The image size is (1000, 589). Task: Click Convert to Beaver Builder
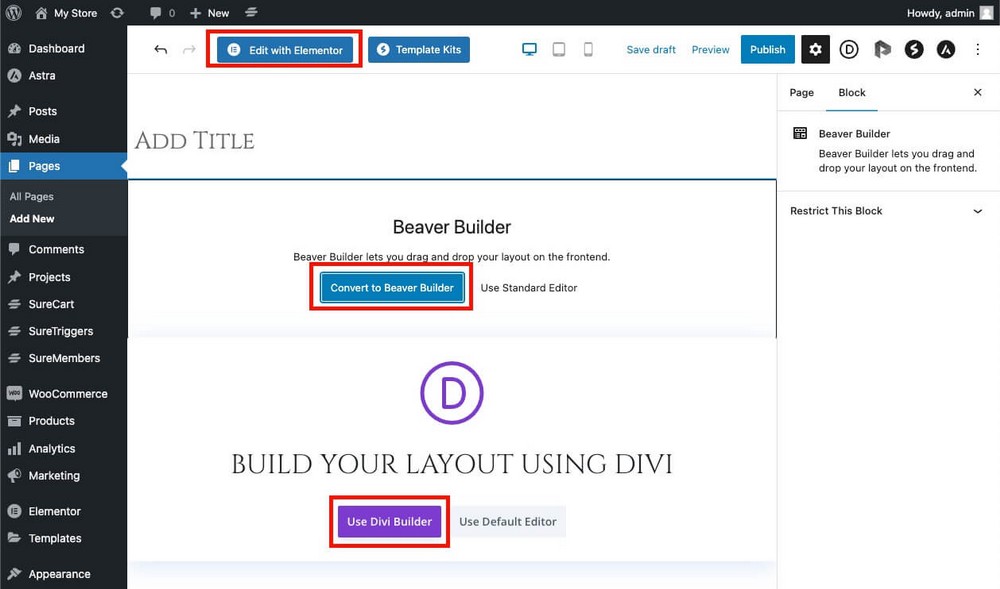point(392,287)
